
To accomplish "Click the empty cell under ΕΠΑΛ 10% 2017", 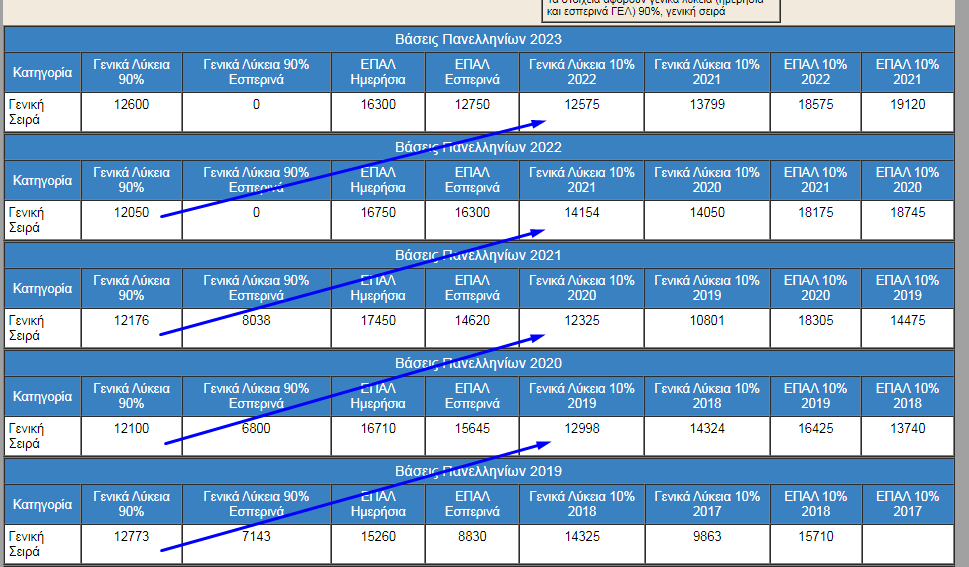I will 907,544.
